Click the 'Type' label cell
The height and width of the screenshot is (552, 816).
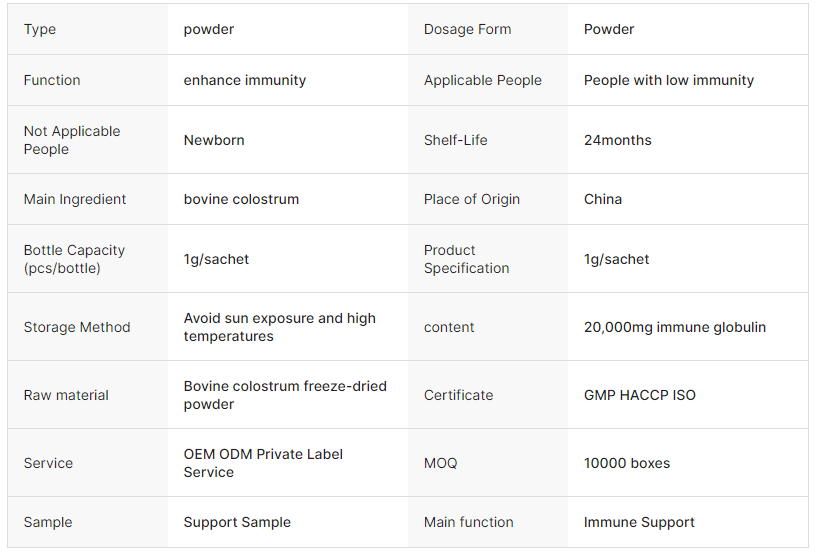(x=40, y=30)
